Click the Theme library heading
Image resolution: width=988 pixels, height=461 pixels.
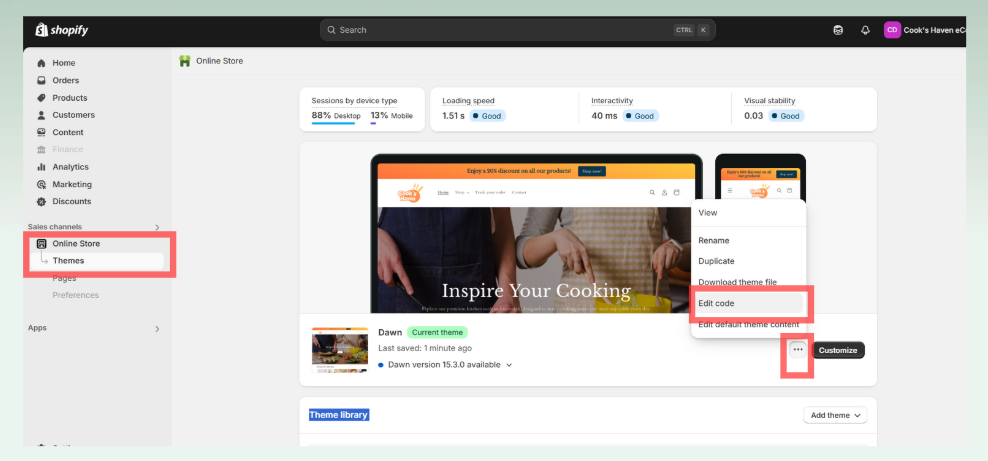(x=338, y=415)
